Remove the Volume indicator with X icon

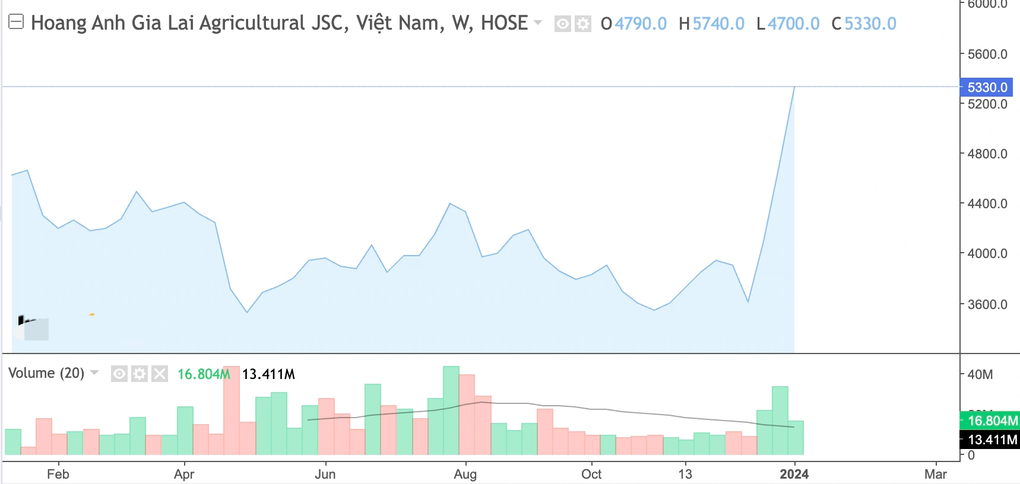159,373
